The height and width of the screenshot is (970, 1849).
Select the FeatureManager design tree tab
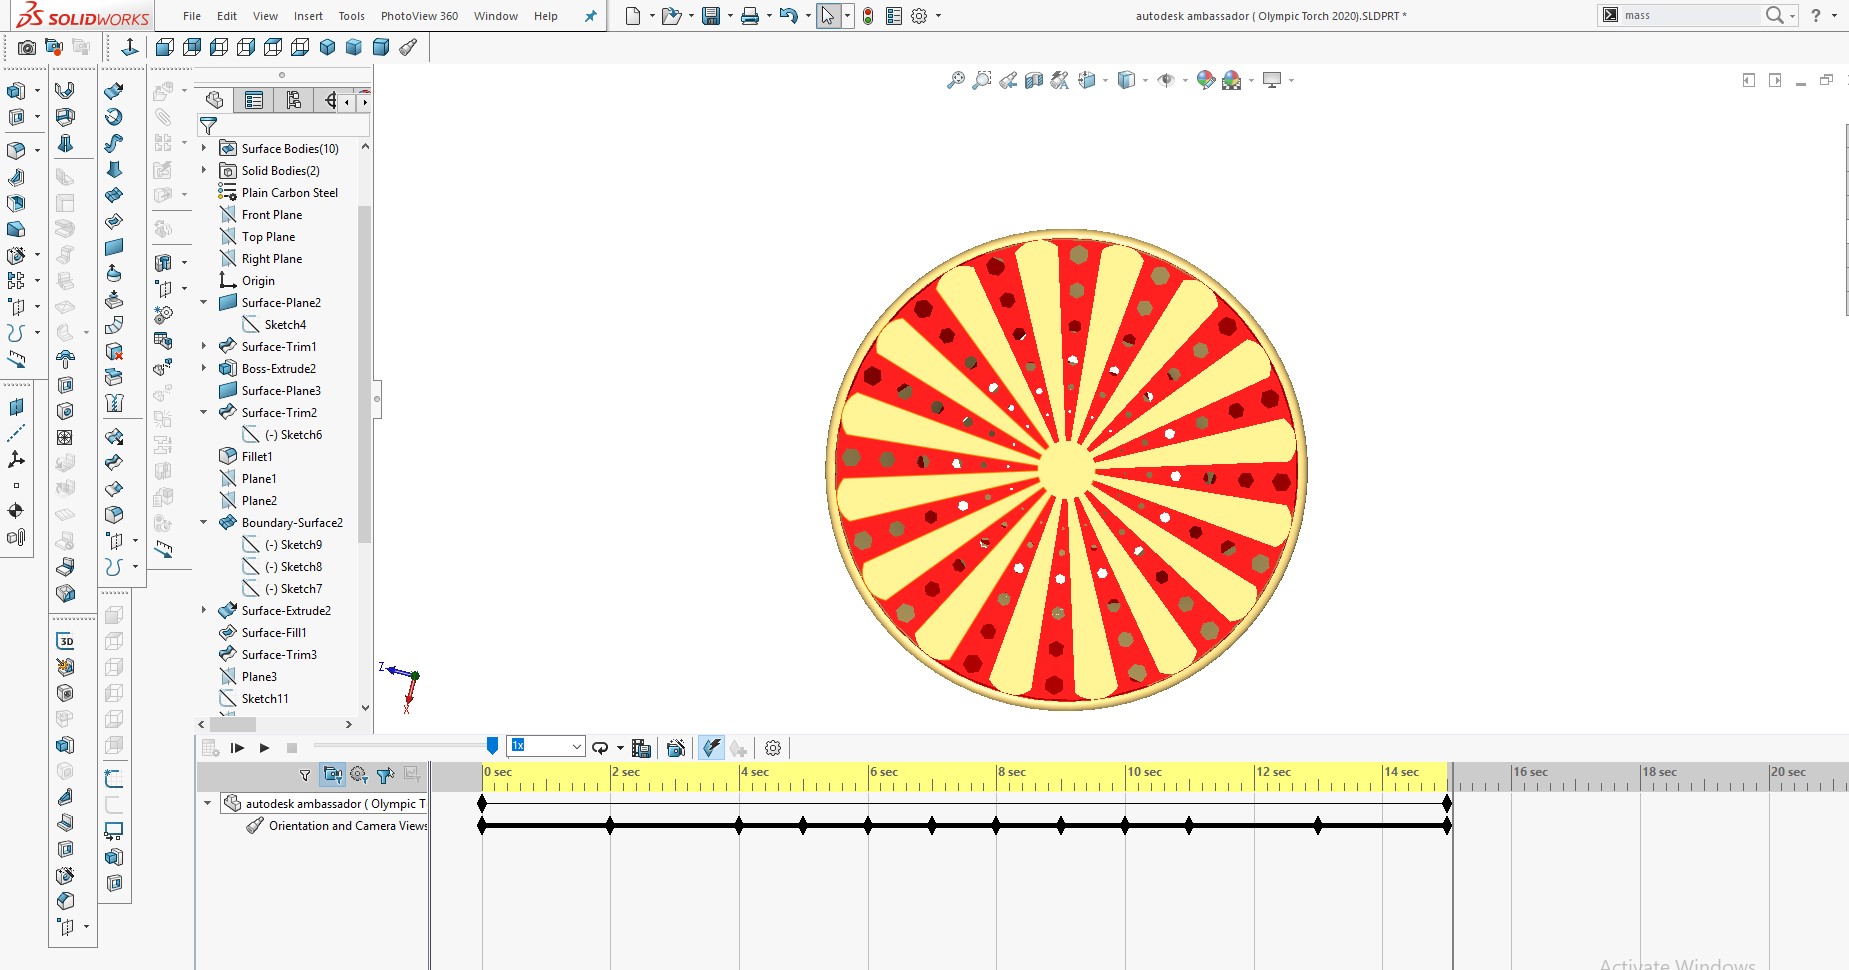pos(214,100)
